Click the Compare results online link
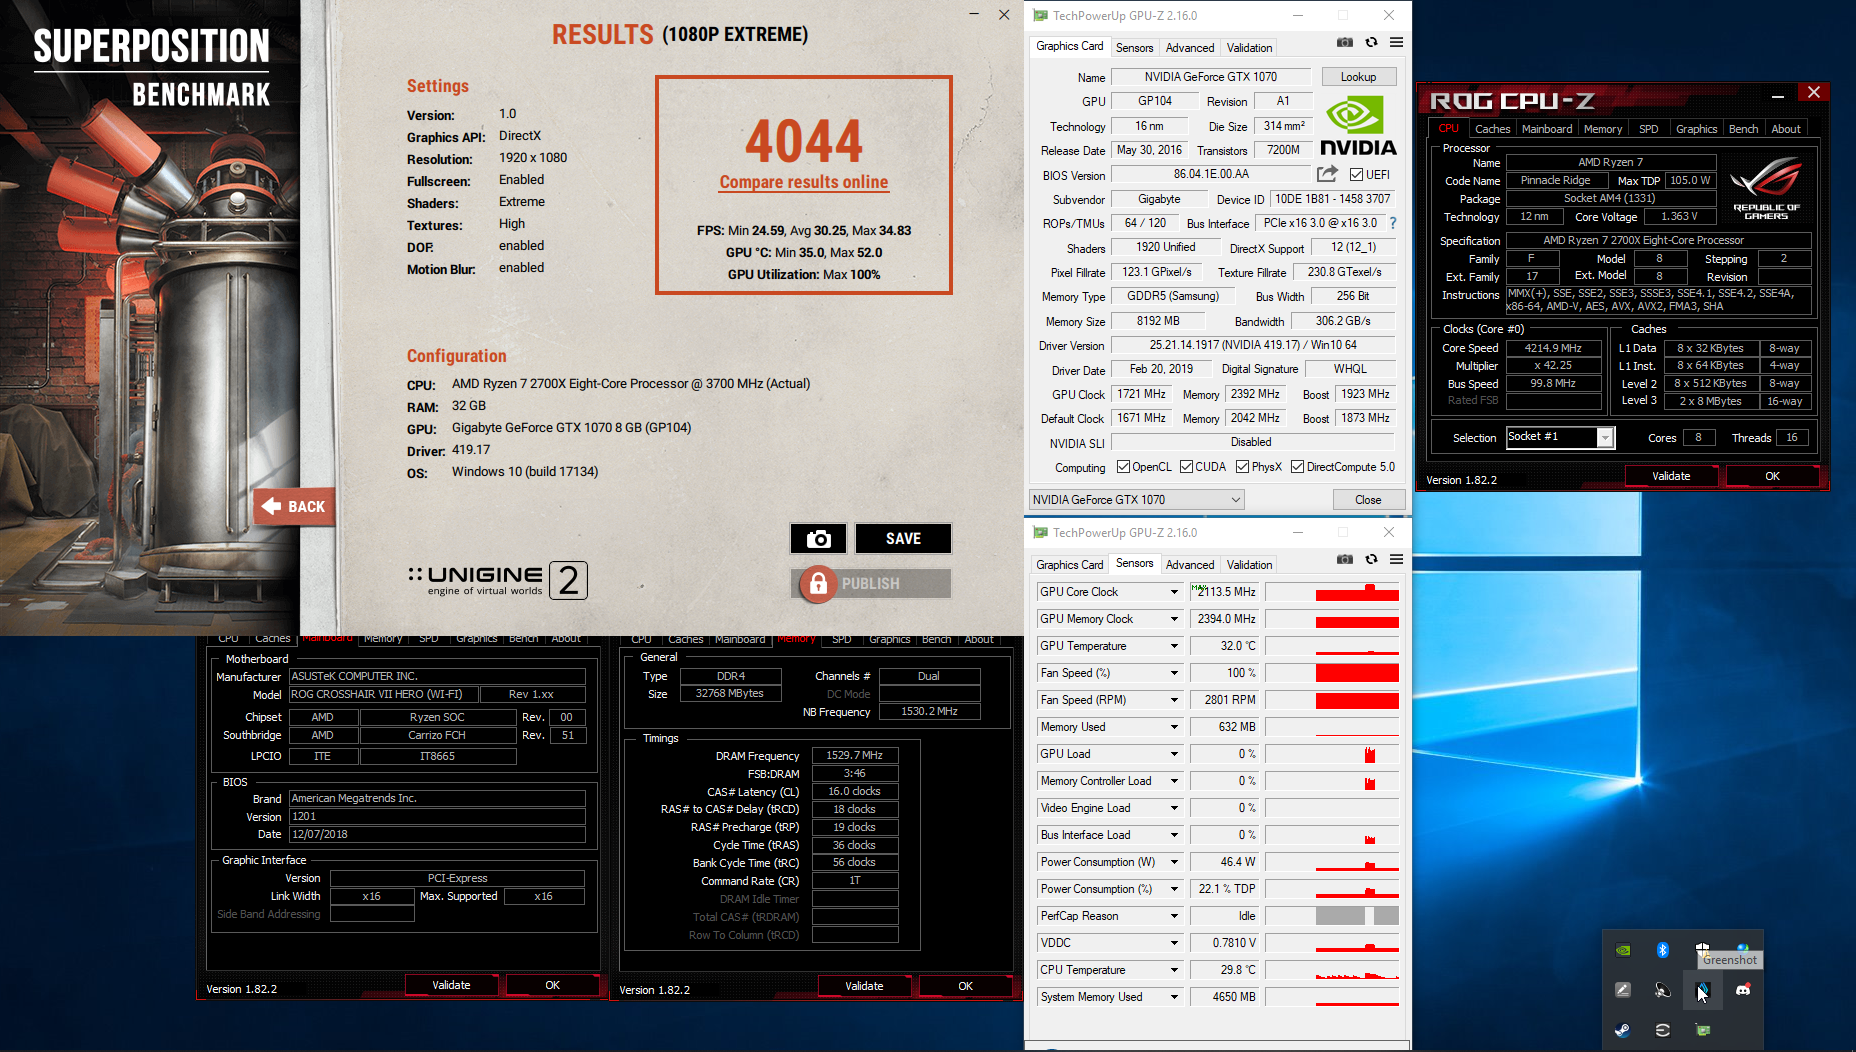Image resolution: width=1856 pixels, height=1052 pixels. (804, 182)
